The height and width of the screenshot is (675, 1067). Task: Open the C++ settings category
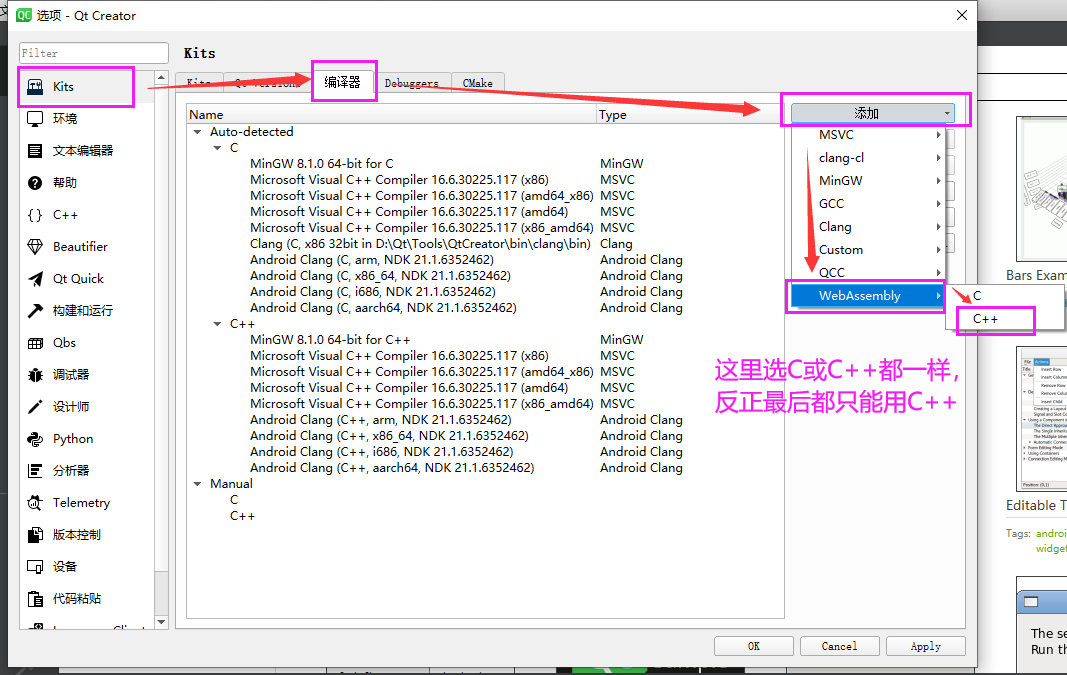[64, 215]
